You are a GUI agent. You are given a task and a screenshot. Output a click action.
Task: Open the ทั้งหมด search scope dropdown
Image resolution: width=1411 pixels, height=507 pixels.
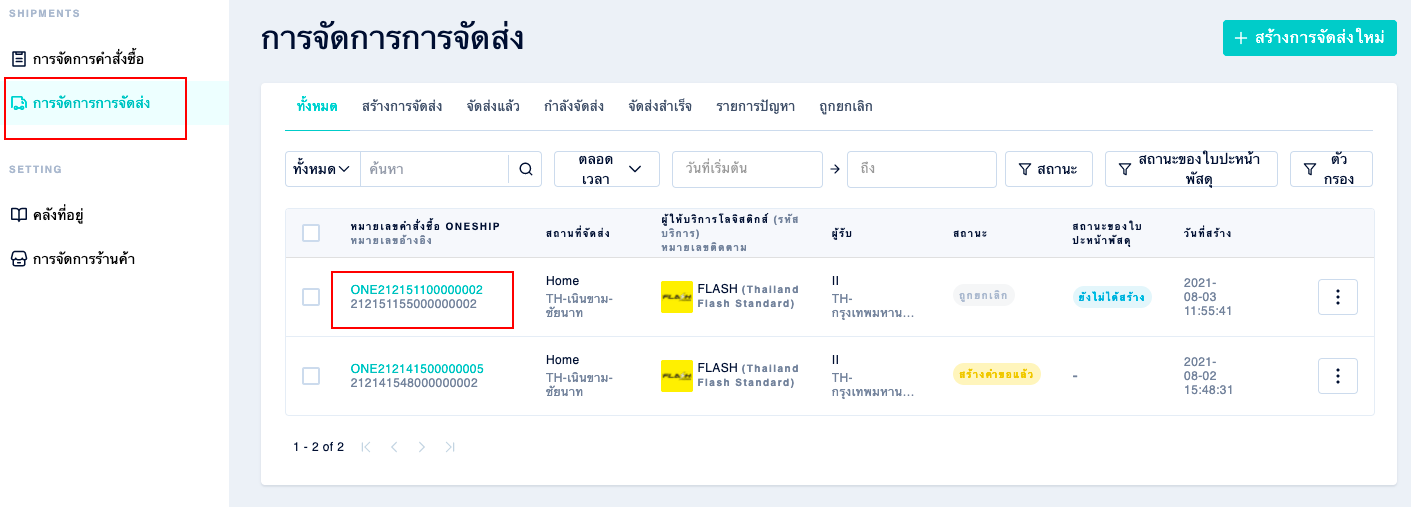coord(322,169)
